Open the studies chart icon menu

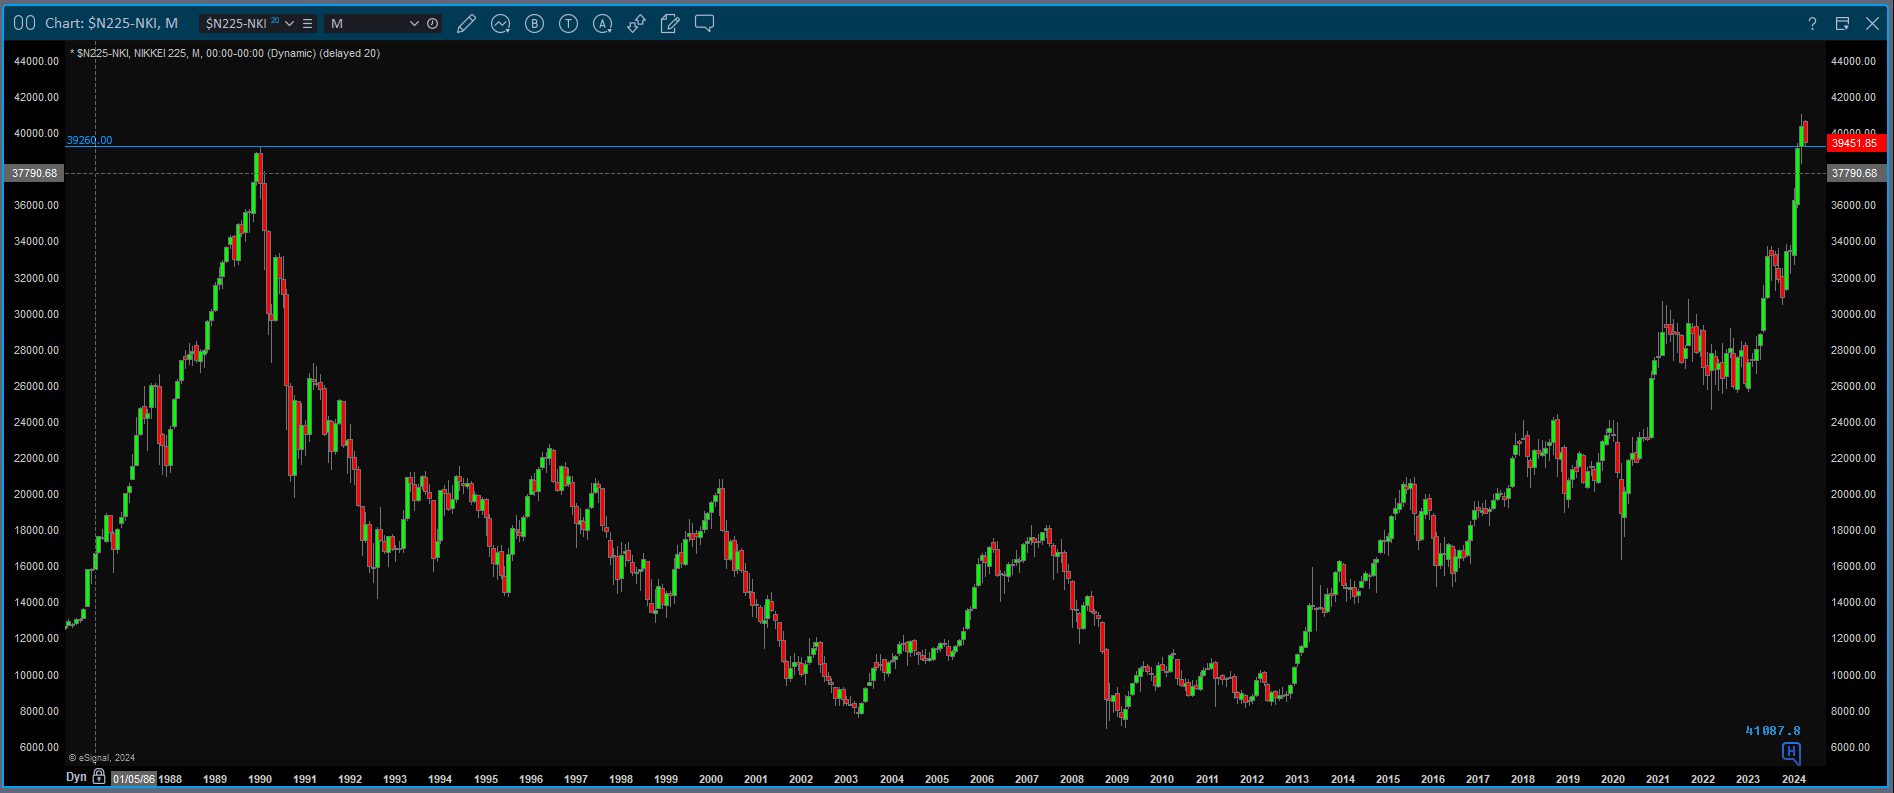[x=501, y=24]
